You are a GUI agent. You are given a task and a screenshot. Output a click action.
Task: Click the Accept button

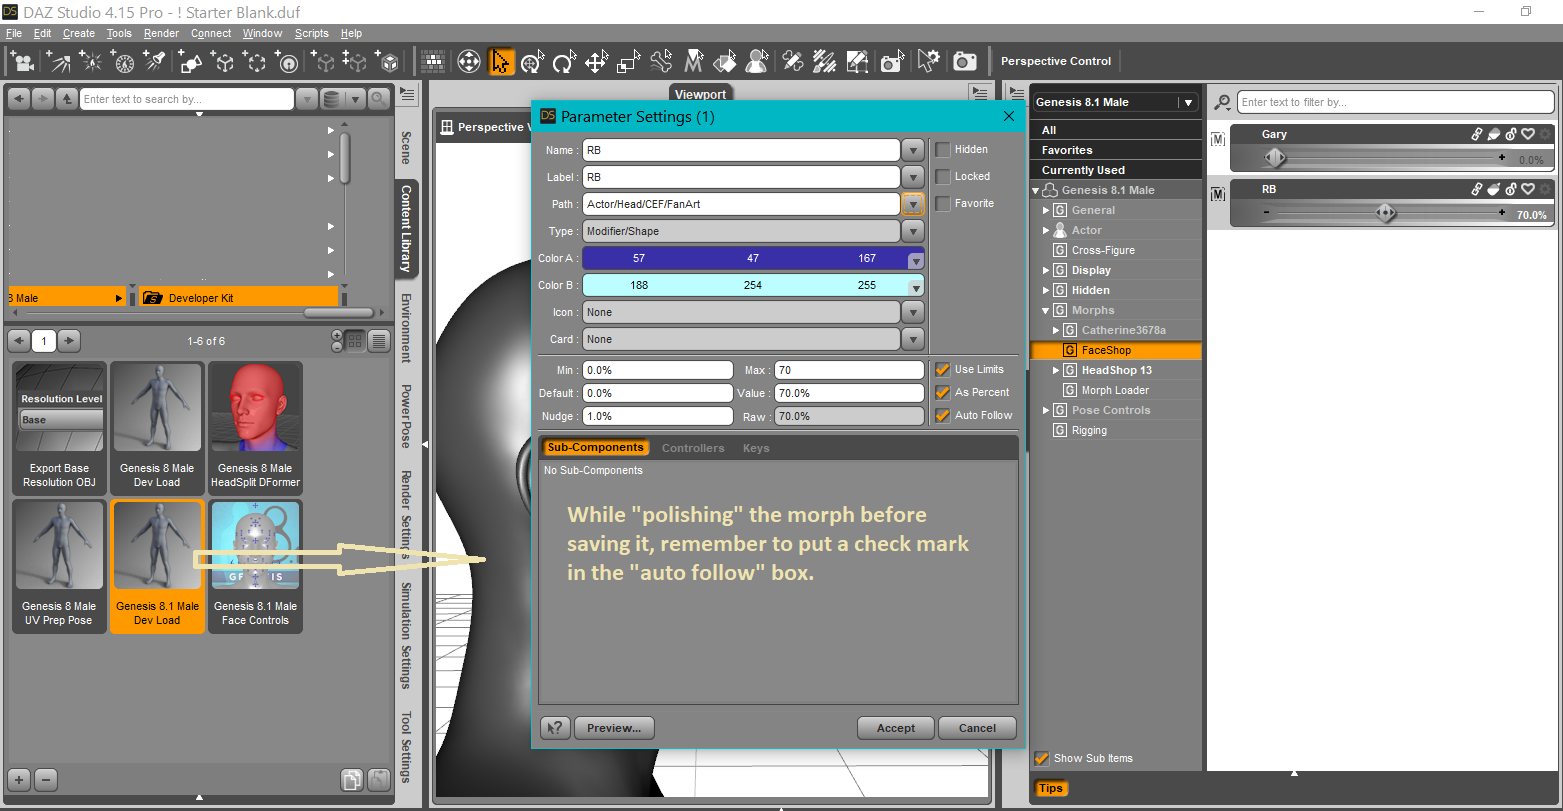tap(896, 728)
